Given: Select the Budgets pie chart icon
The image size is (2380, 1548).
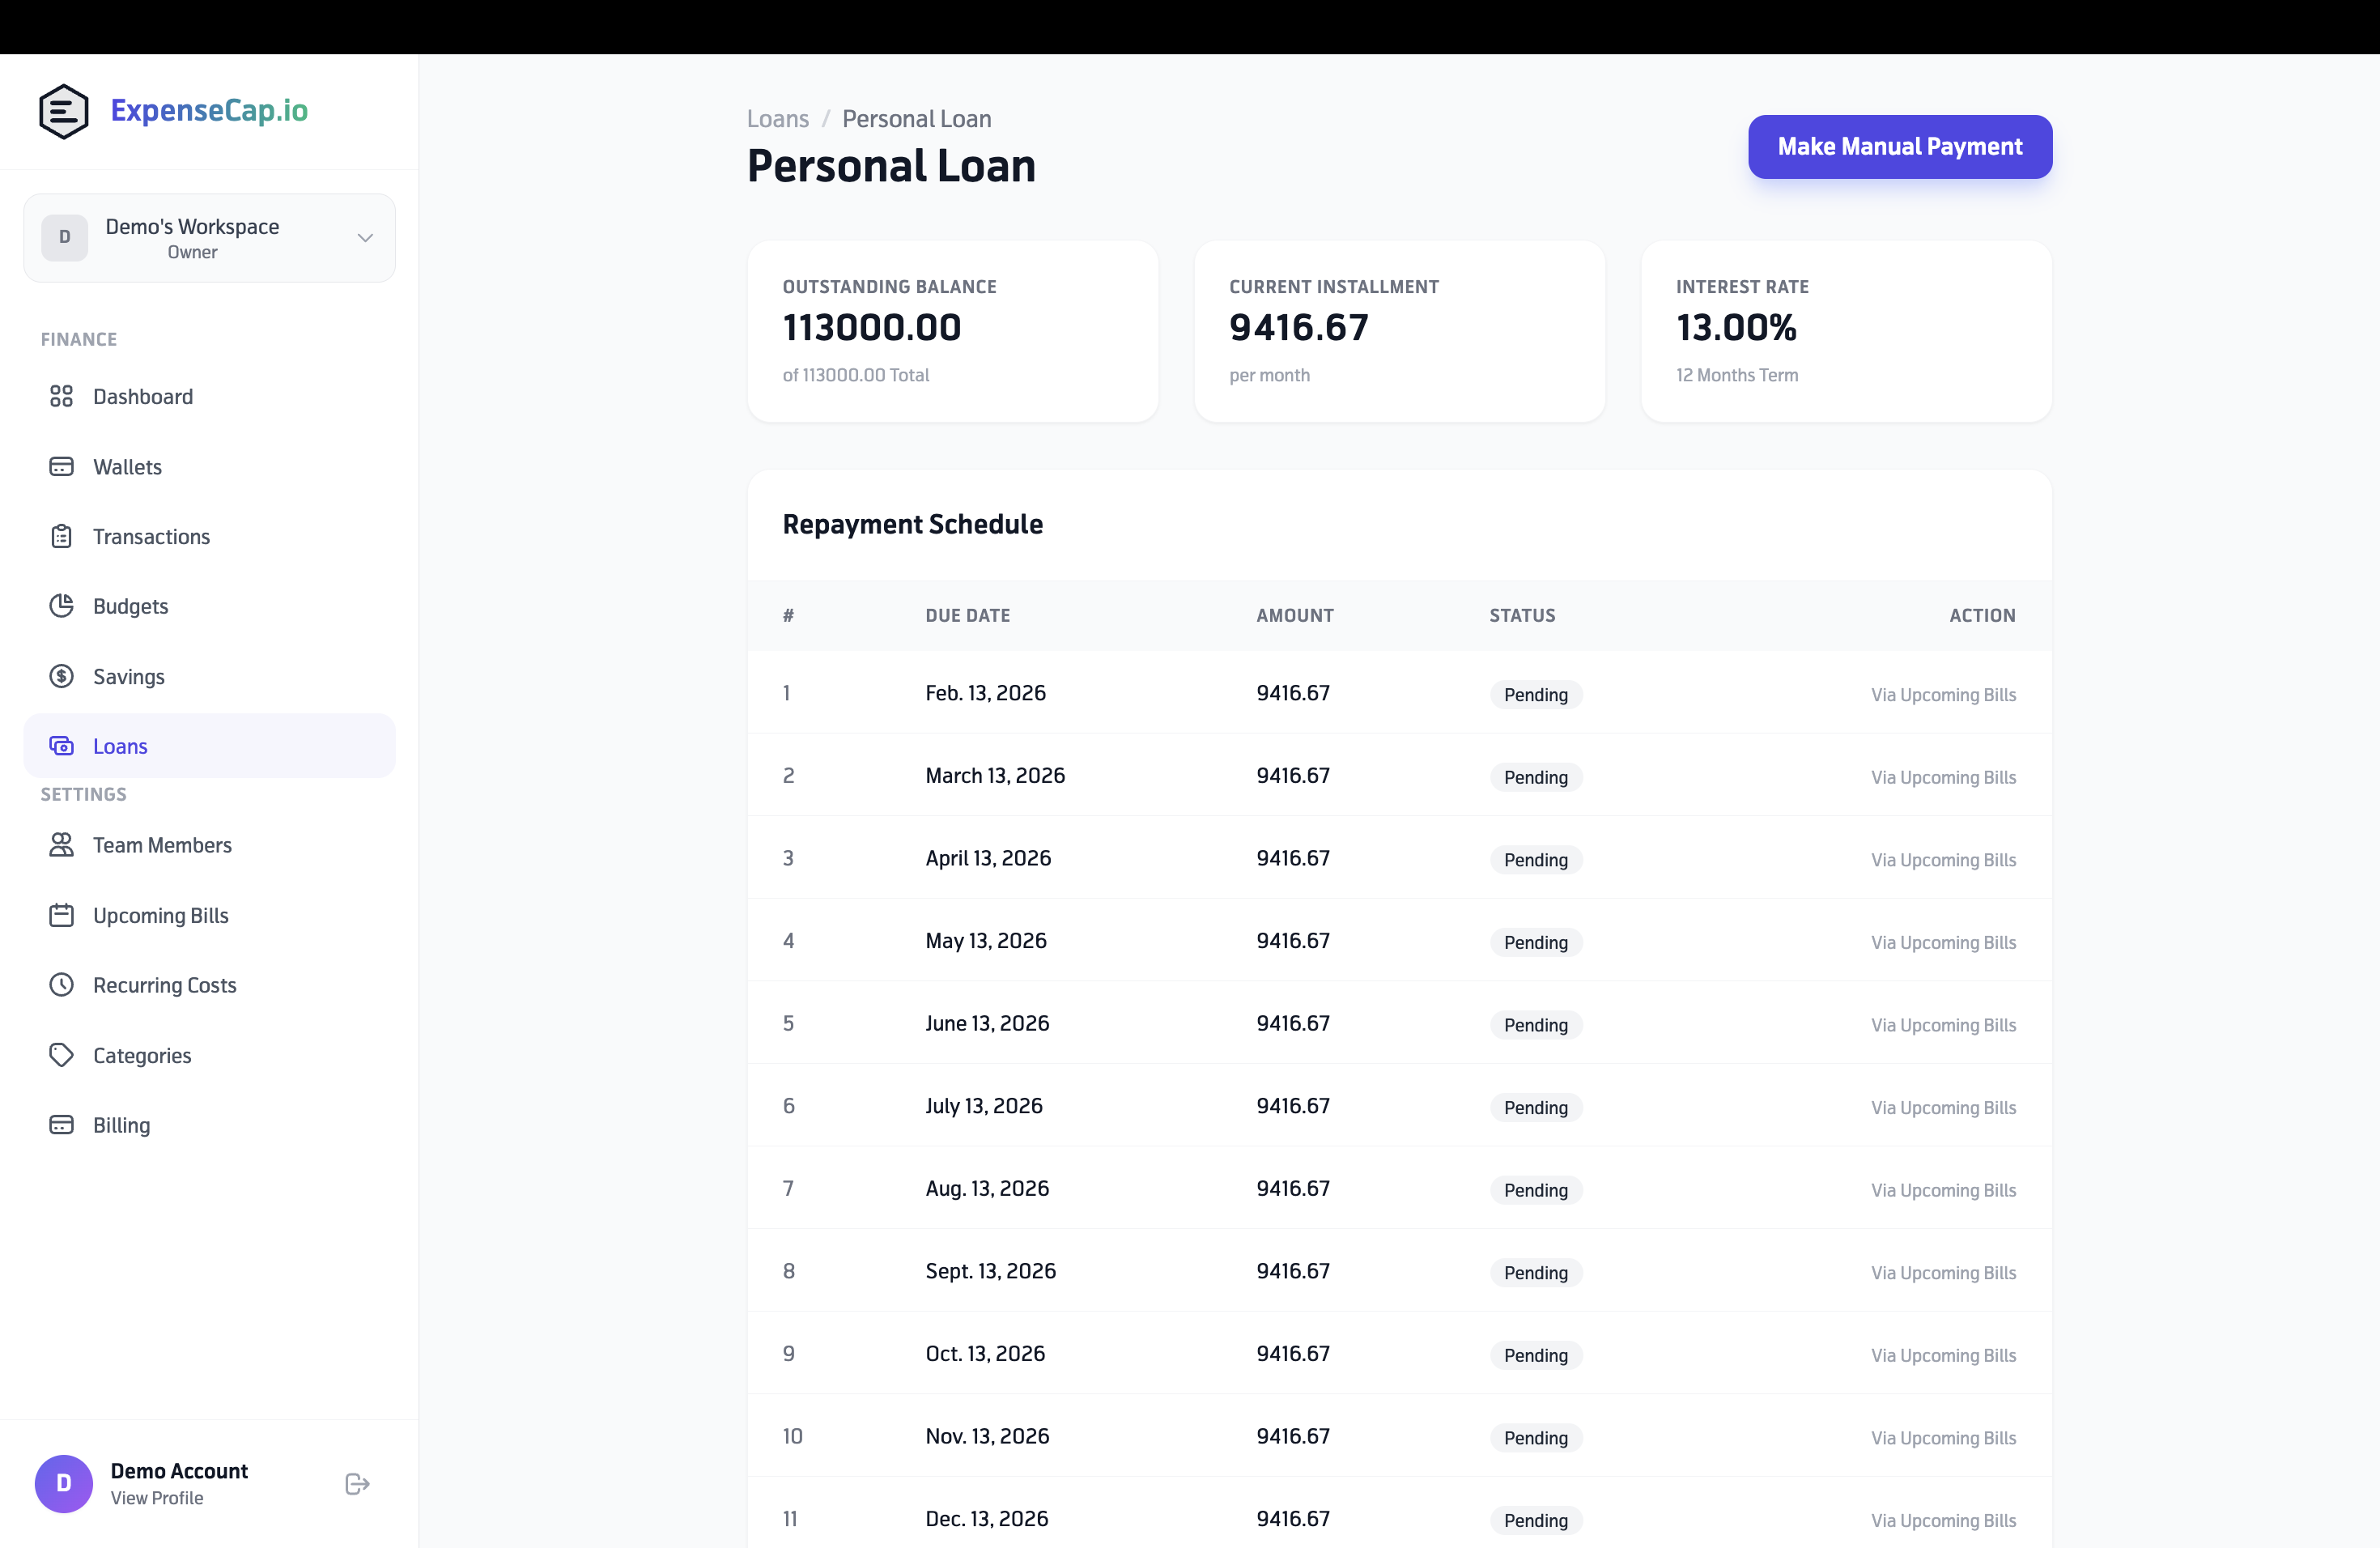Looking at the screenshot, I should 62,606.
